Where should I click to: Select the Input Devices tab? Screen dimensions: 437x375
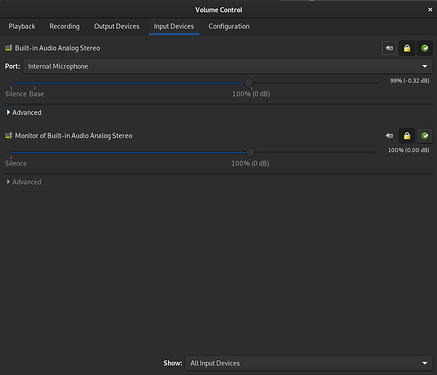[x=174, y=26]
